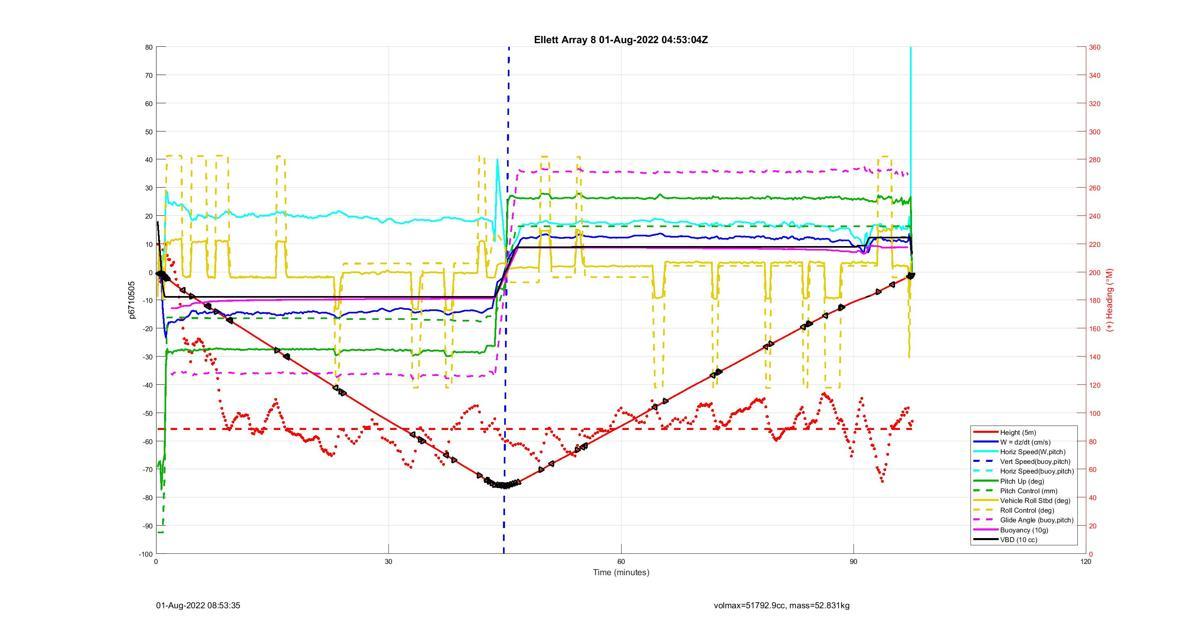This screenshot has width=1200, height=622.
Task: Click the 'Time (minutes)' x-axis label
Action: [x=621, y=573]
